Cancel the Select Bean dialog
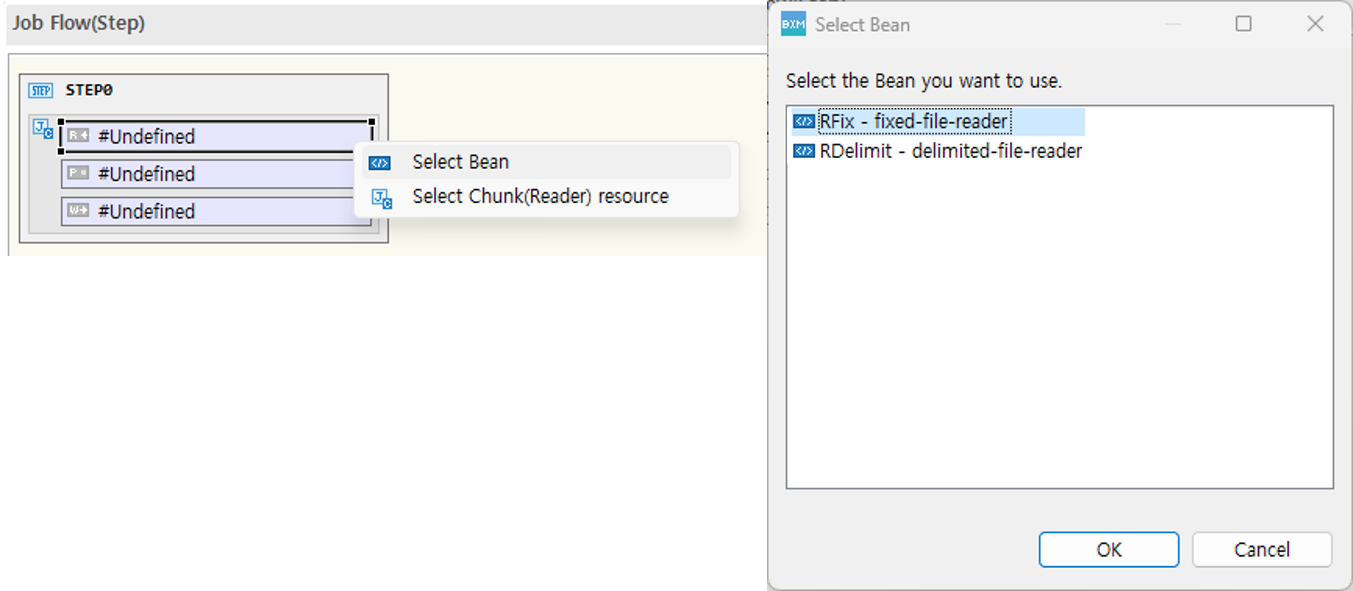 click(1261, 549)
